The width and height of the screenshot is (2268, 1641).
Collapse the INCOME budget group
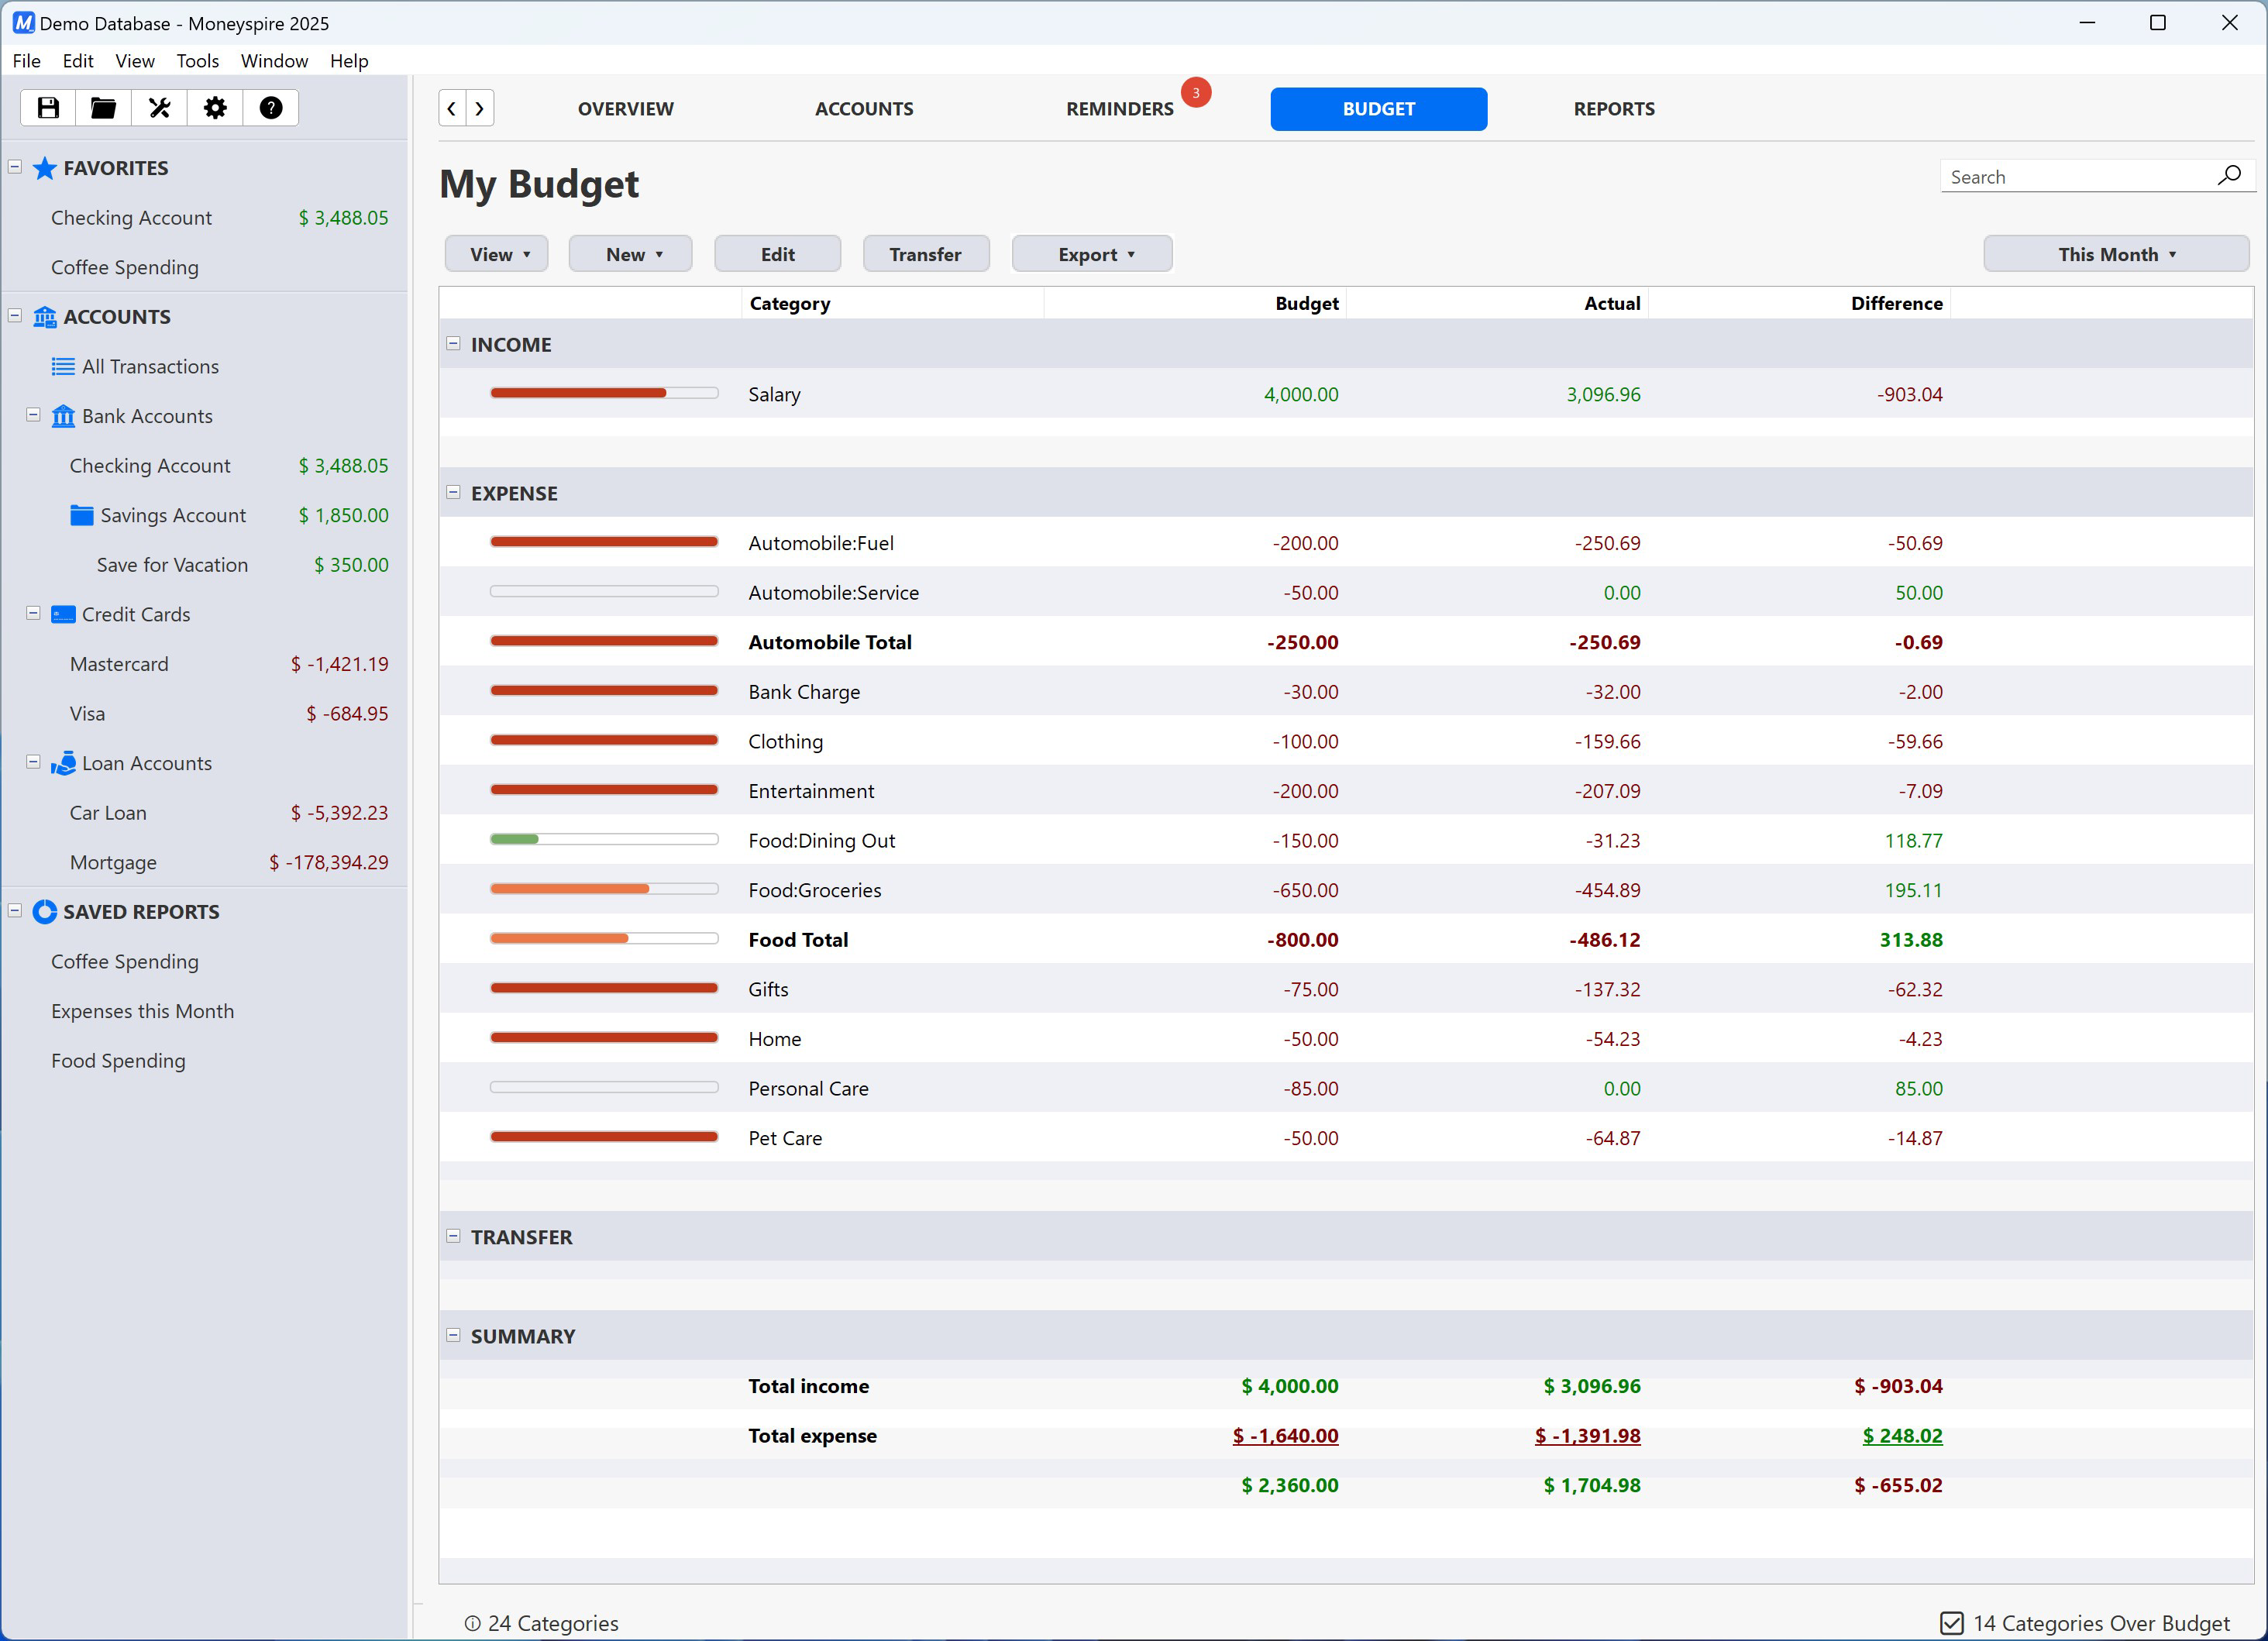coord(453,343)
